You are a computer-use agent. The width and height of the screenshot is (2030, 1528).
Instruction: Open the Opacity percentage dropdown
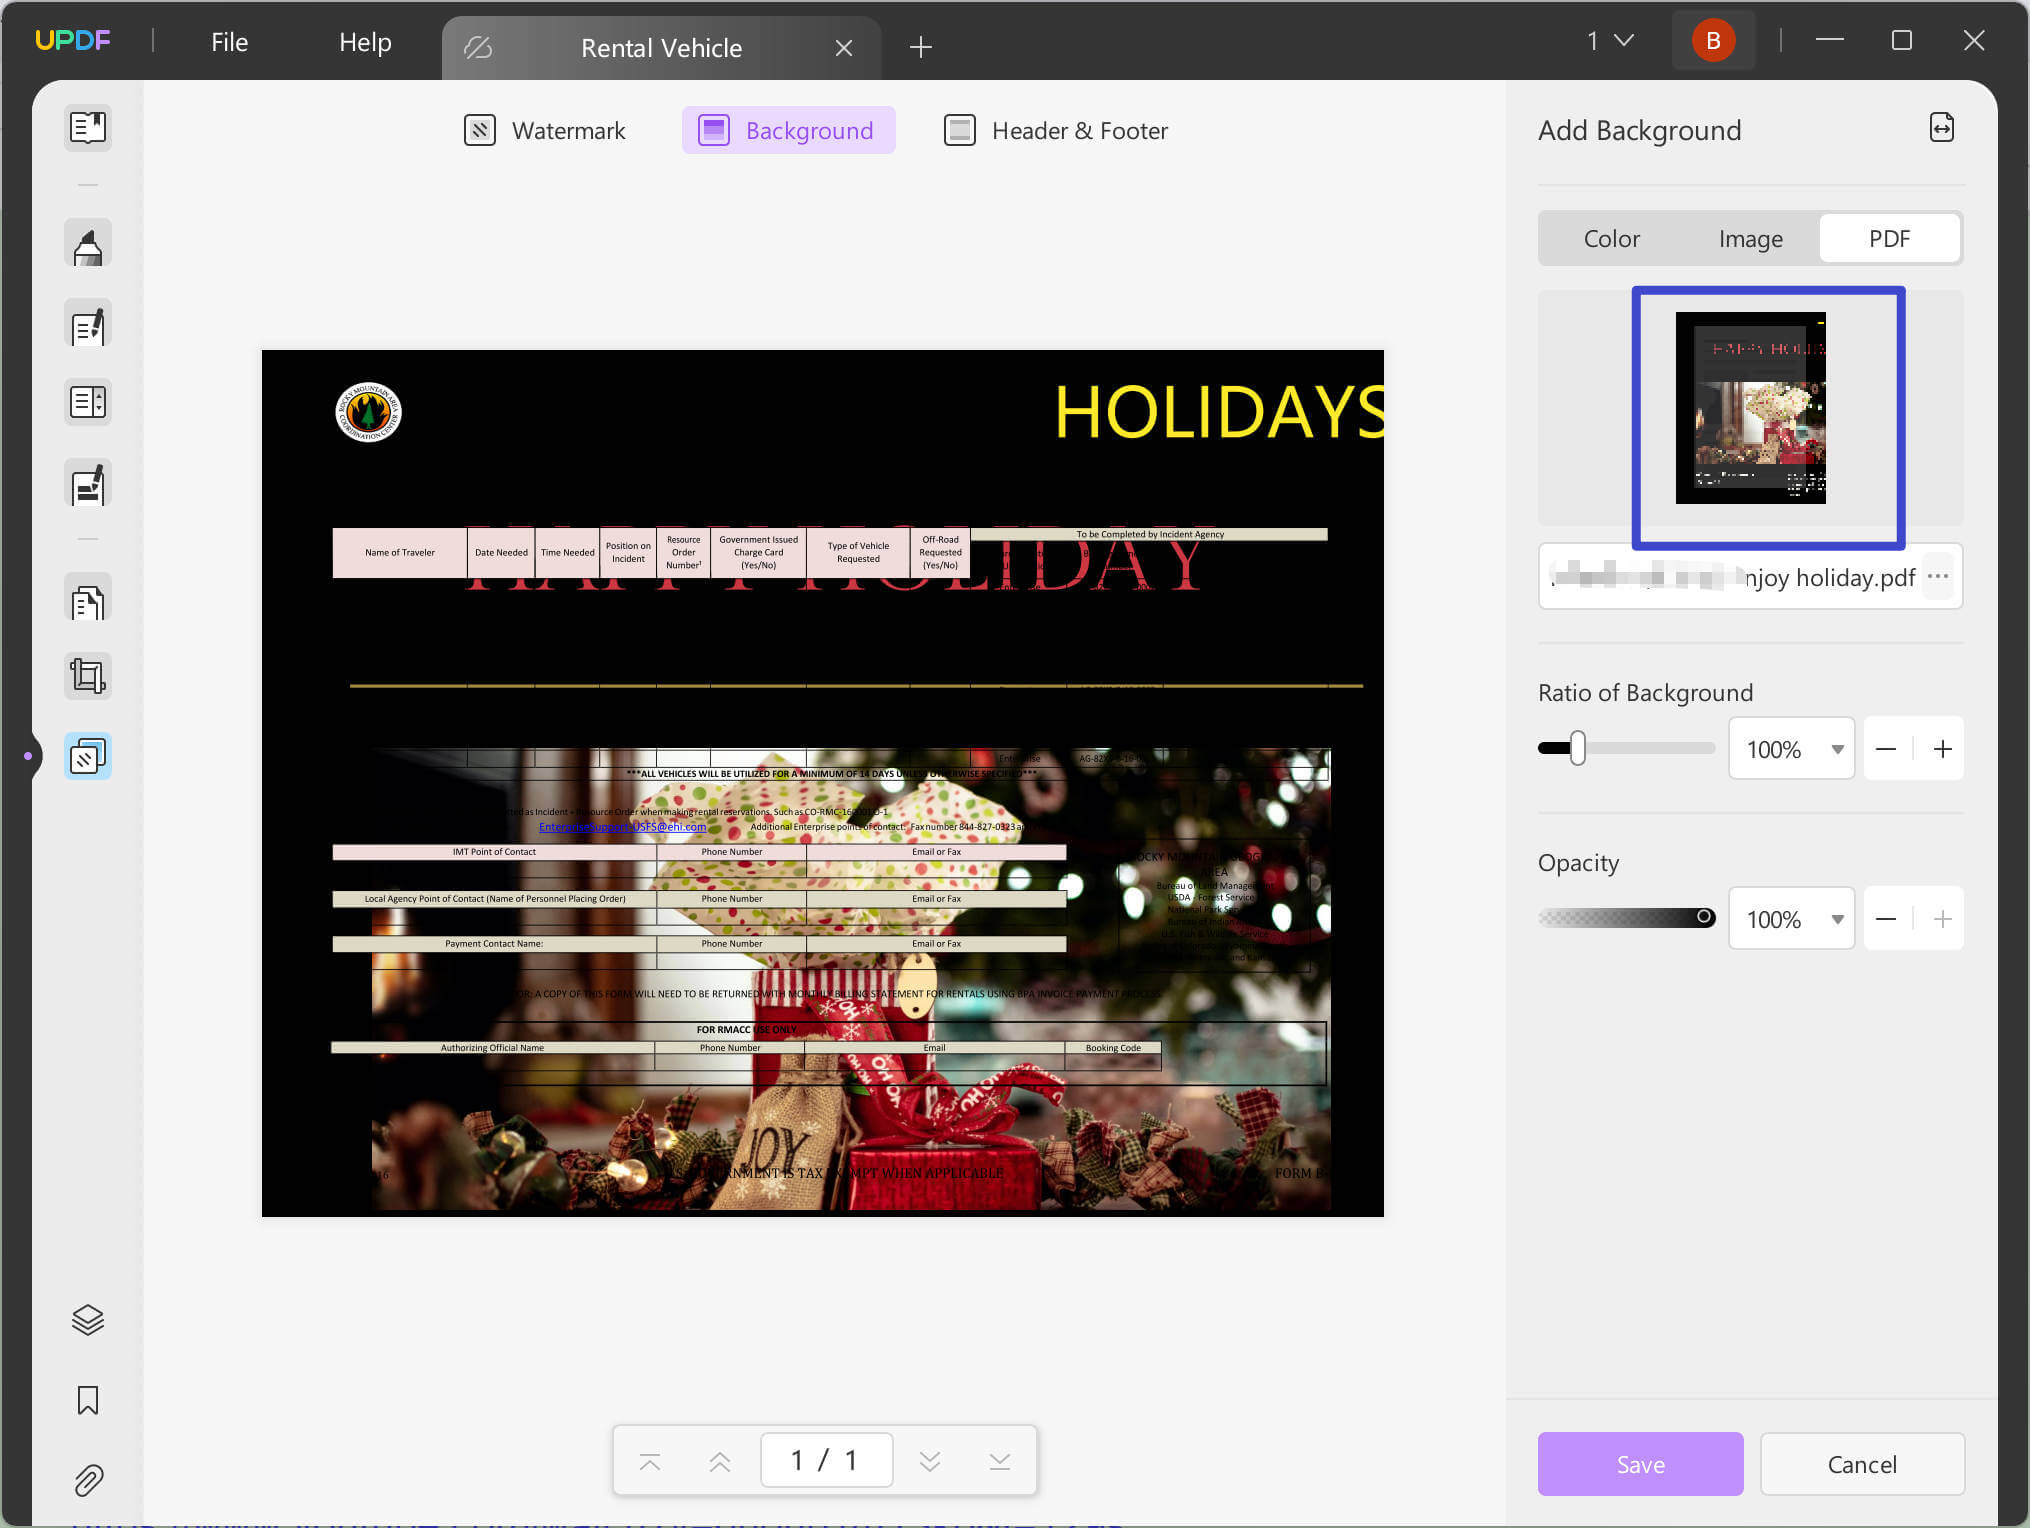[x=1836, y=918]
